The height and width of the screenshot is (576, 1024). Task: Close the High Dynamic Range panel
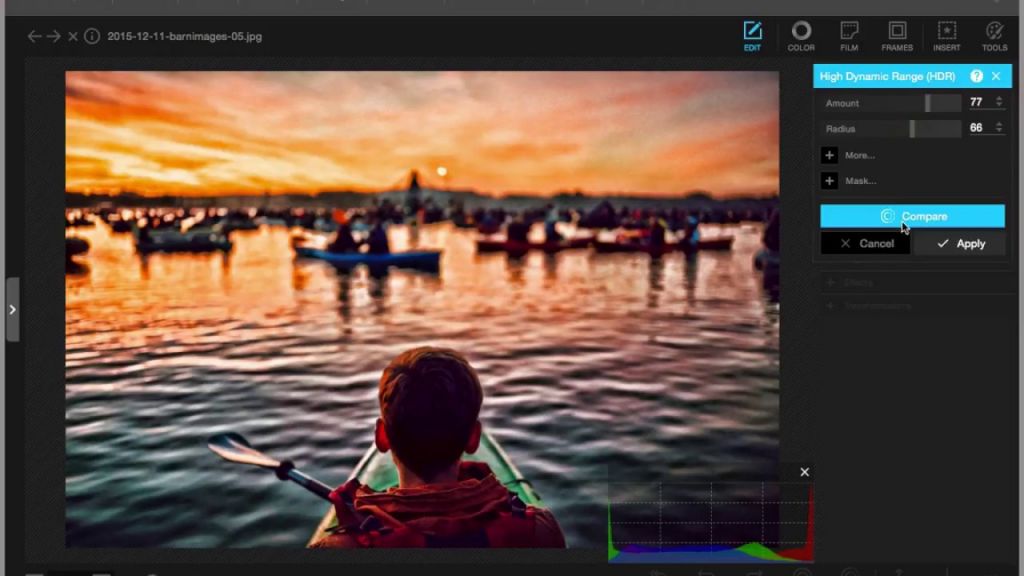[x=996, y=76]
